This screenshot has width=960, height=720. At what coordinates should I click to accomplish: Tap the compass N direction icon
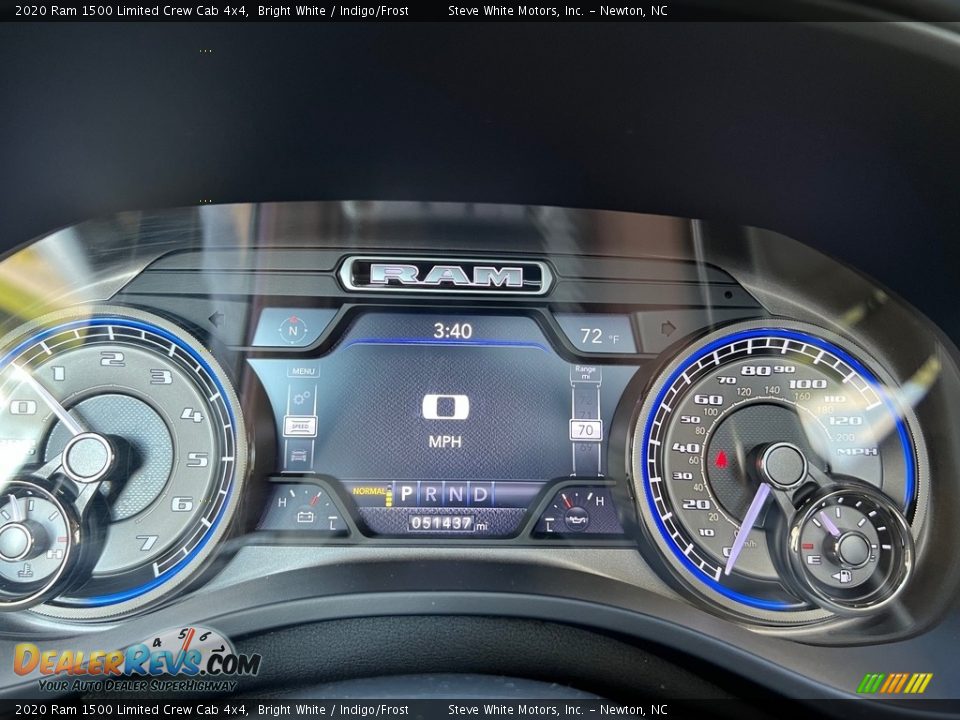coord(293,330)
